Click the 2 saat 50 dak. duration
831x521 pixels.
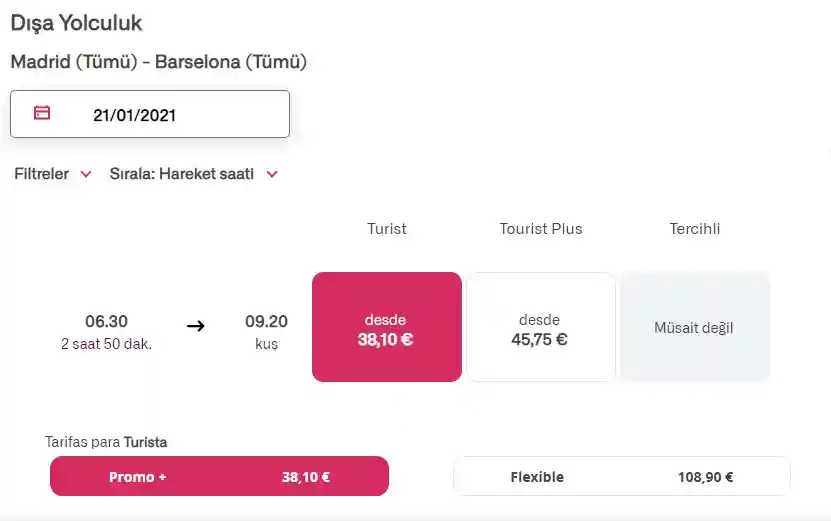pyautogui.click(x=106, y=344)
